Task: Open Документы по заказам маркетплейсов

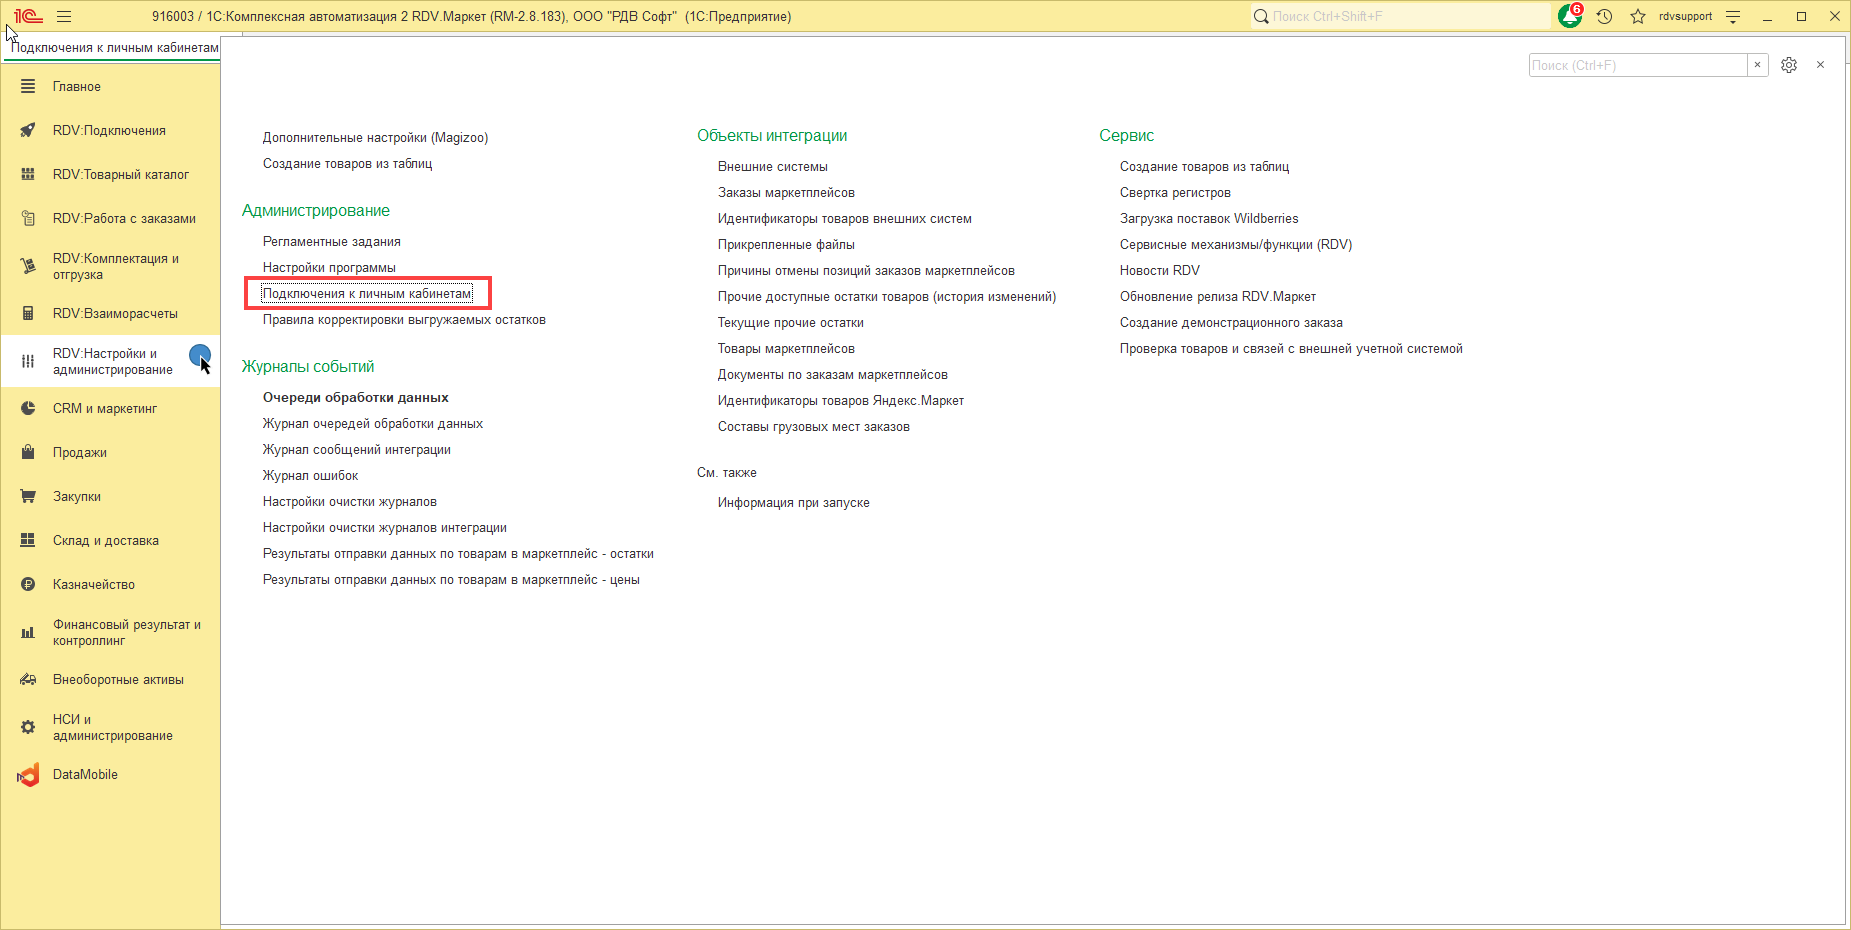Action: tap(833, 375)
